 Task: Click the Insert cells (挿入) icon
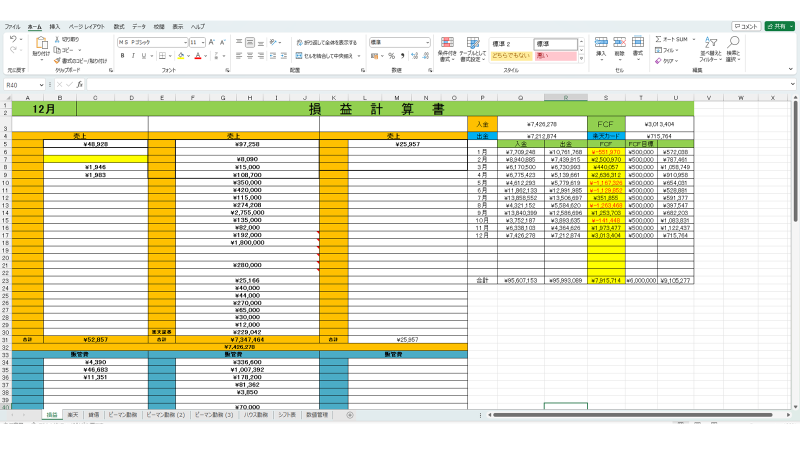(602, 45)
